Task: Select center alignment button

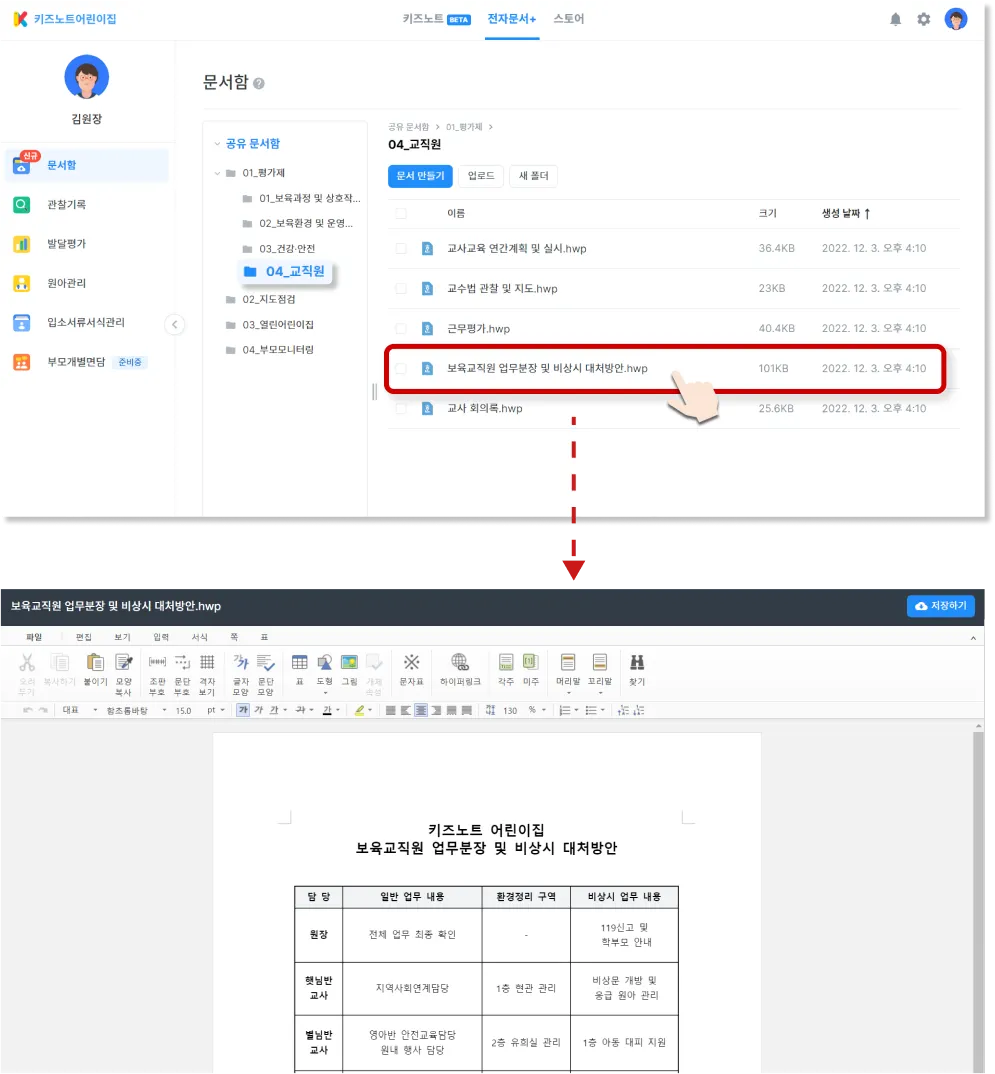Action: [x=421, y=710]
